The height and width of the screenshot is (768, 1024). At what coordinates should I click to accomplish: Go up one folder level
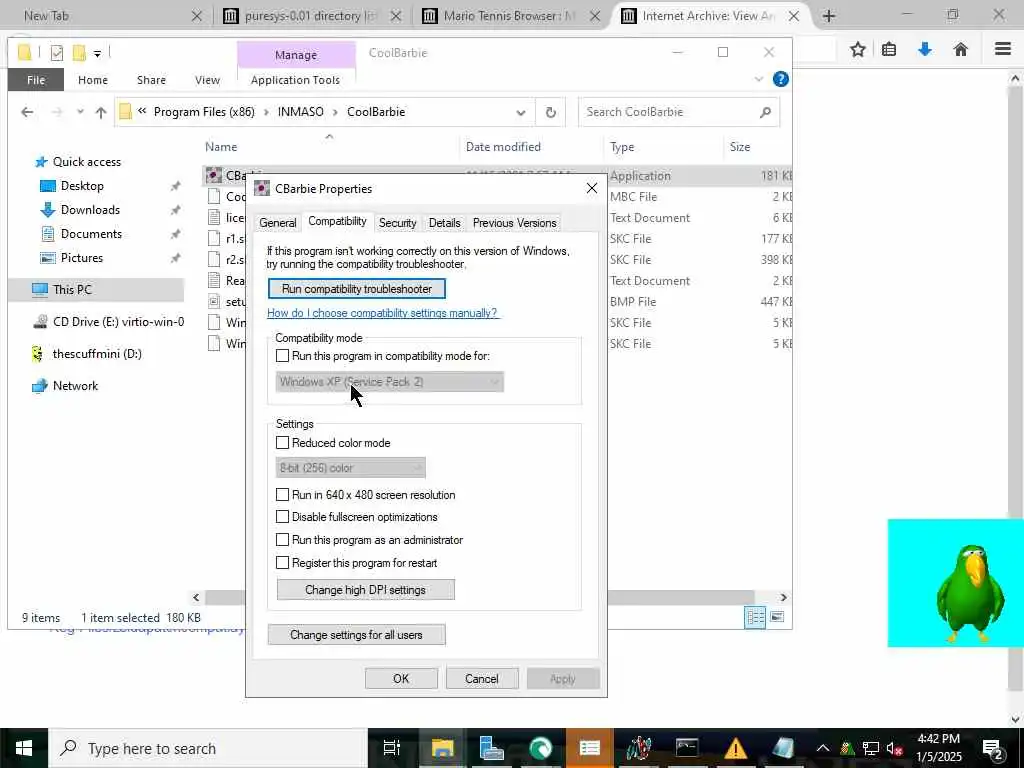101,112
